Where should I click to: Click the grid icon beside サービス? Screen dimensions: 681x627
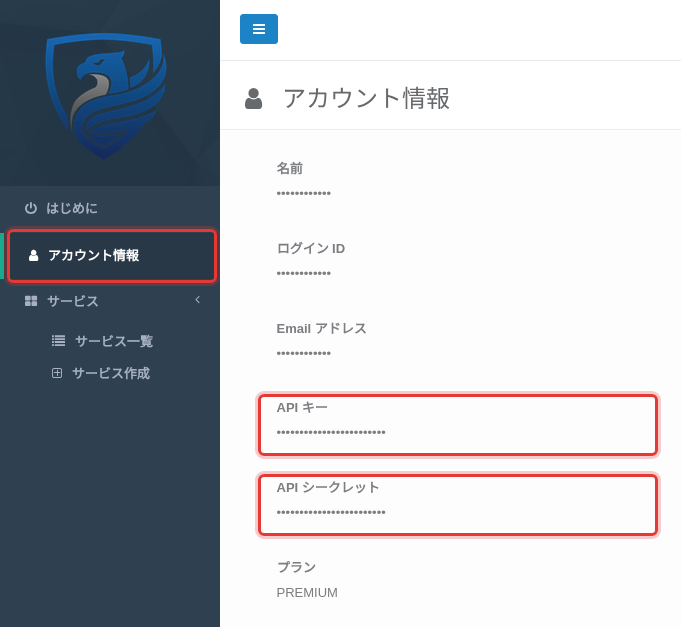click(x=31, y=301)
